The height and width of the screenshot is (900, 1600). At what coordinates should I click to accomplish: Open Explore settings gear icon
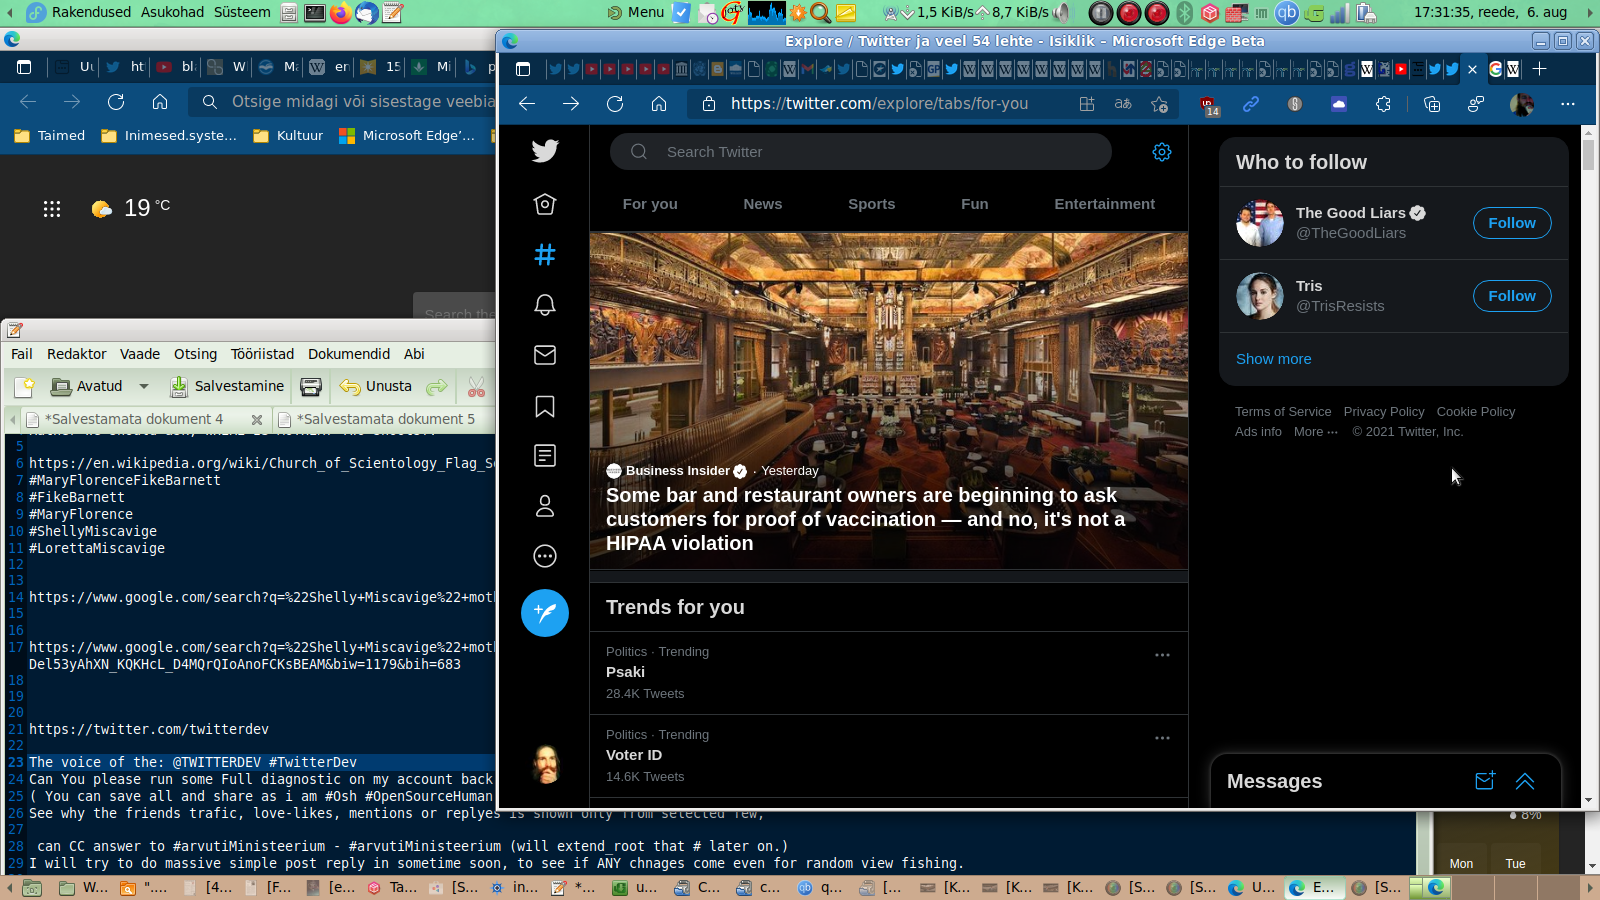tap(1161, 152)
